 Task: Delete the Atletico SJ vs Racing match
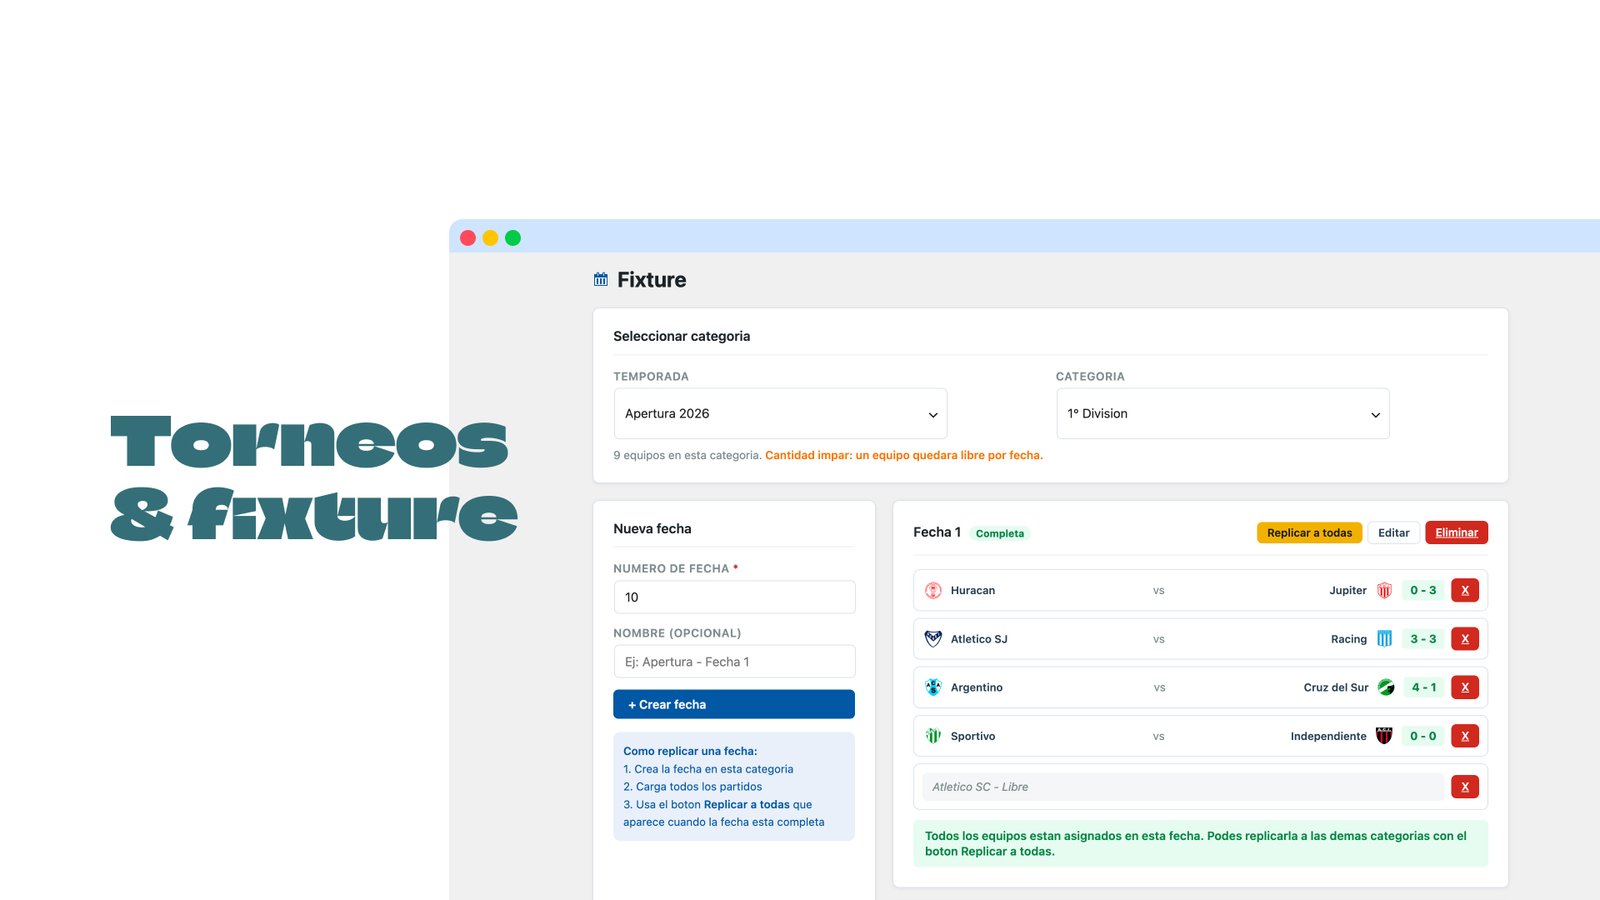point(1465,639)
